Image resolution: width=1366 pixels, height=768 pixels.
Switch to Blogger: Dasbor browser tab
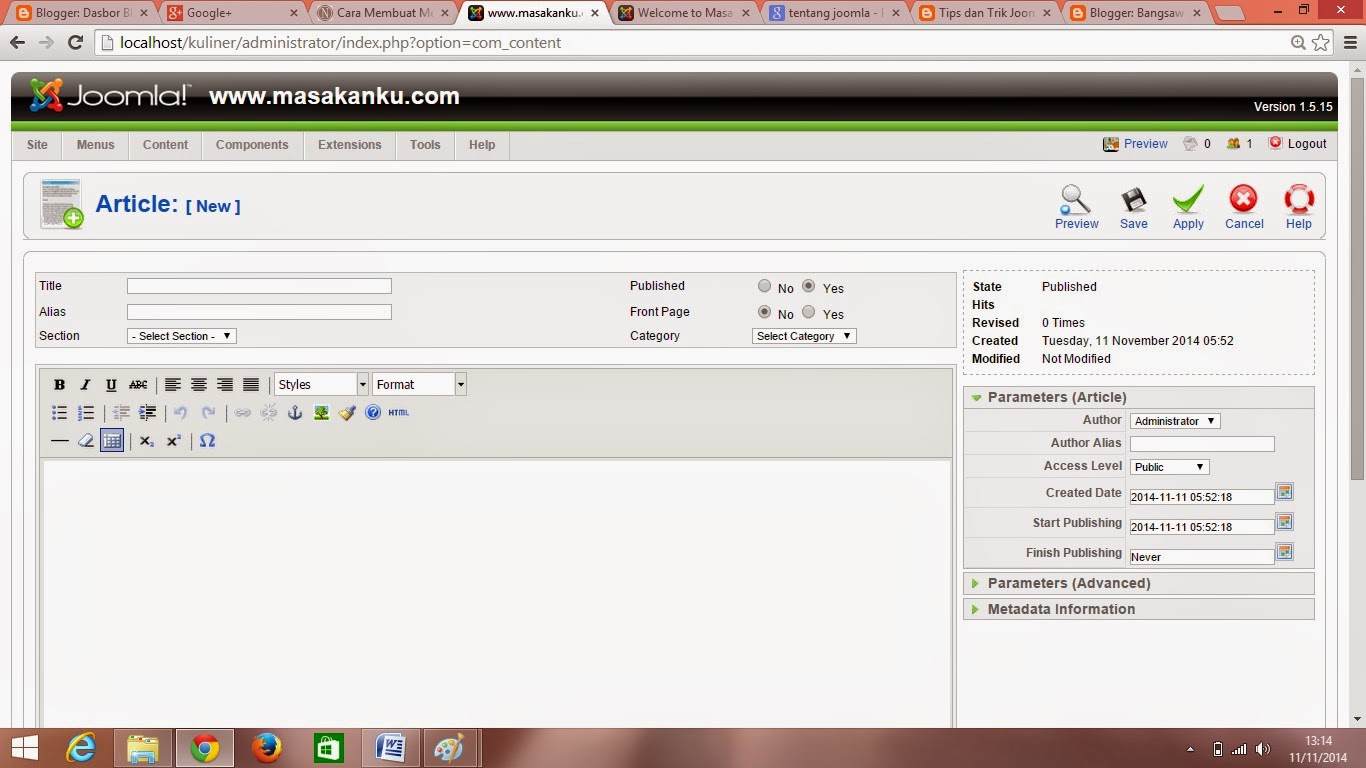82,13
